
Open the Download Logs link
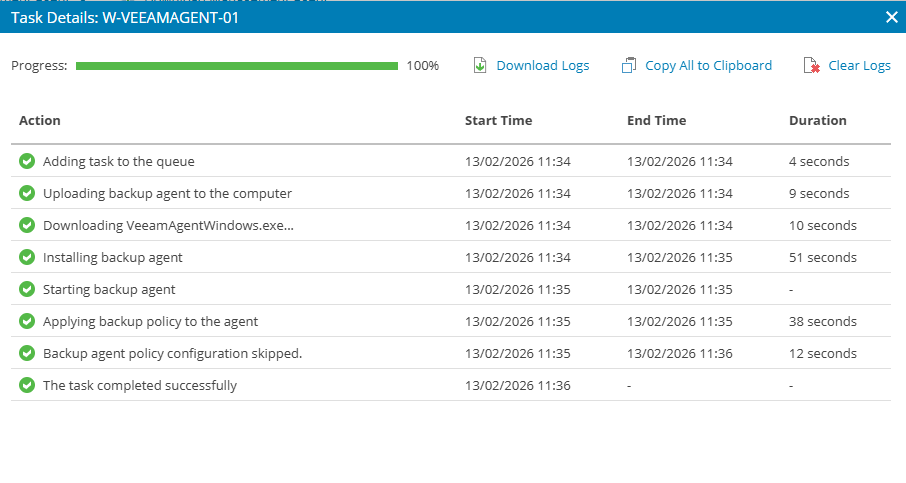click(543, 66)
